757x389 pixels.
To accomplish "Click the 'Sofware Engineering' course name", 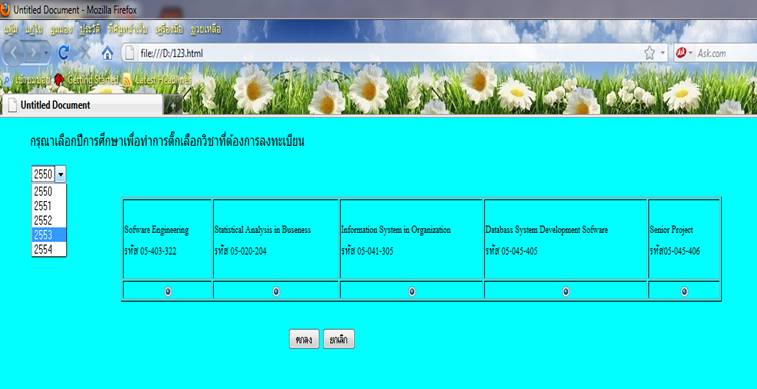I will (156, 230).
